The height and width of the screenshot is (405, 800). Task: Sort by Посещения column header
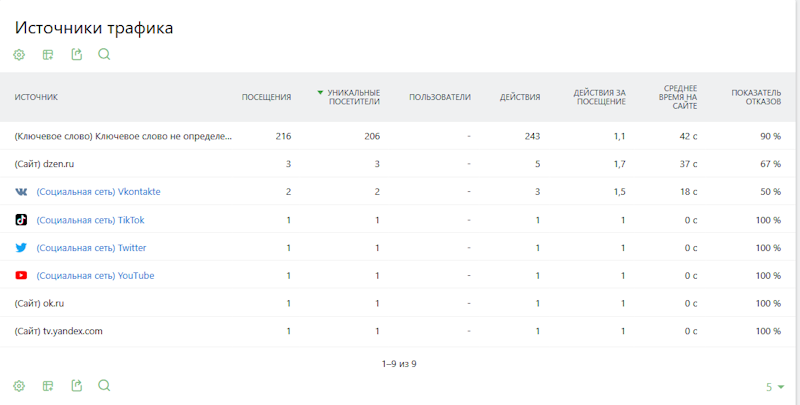(x=266, y=97)
